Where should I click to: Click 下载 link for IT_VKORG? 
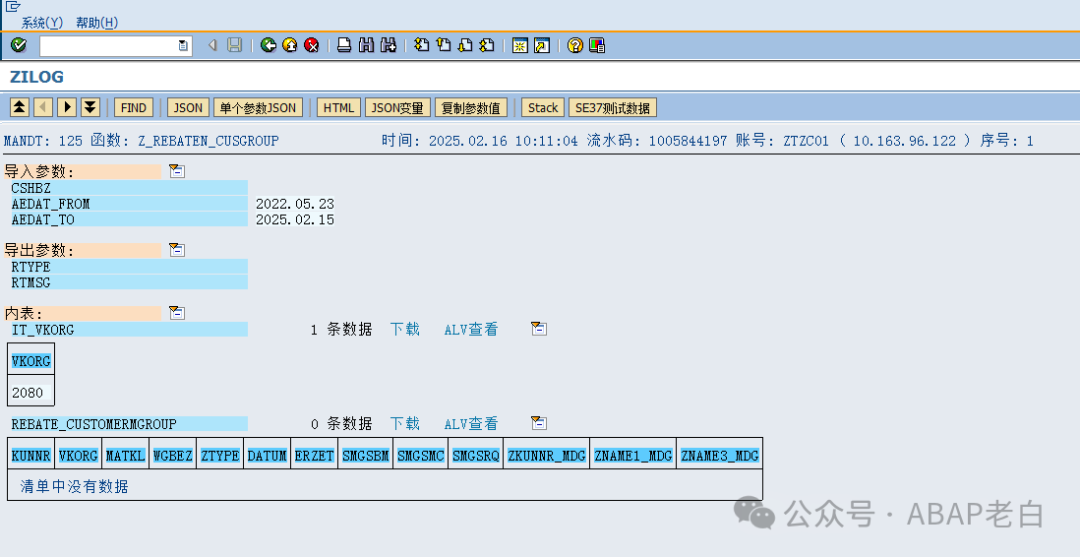click(x=405, y=330)
